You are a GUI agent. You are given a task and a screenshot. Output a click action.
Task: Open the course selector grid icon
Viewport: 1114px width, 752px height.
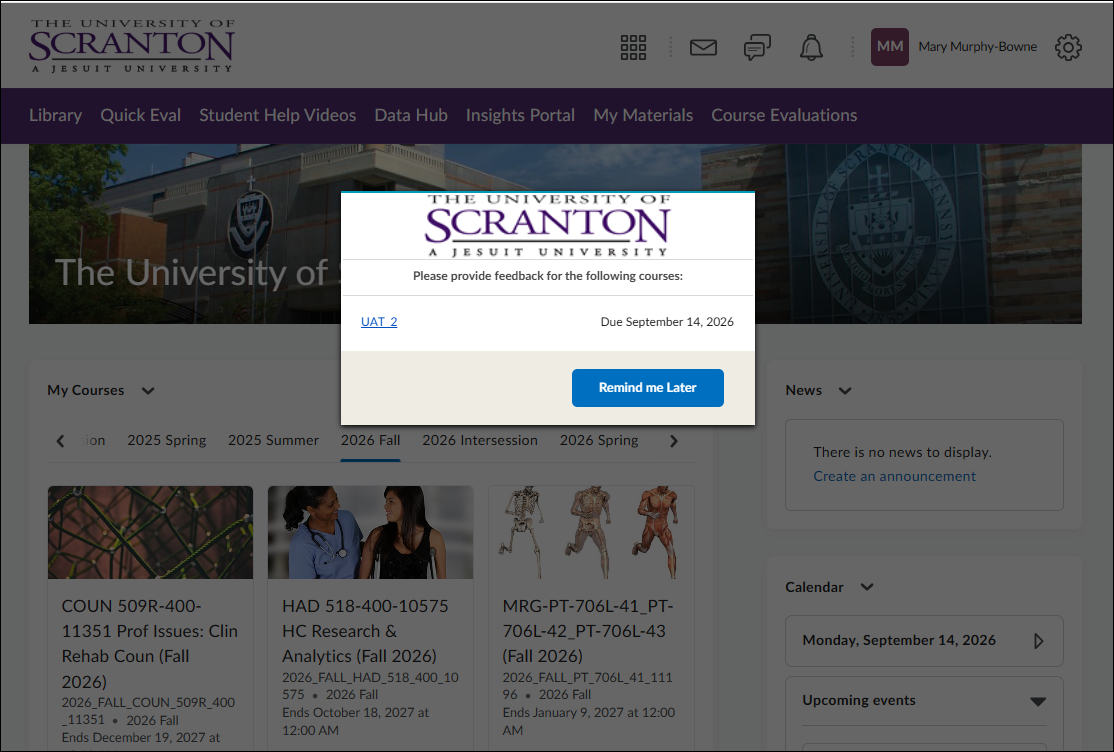coord(633,48)
